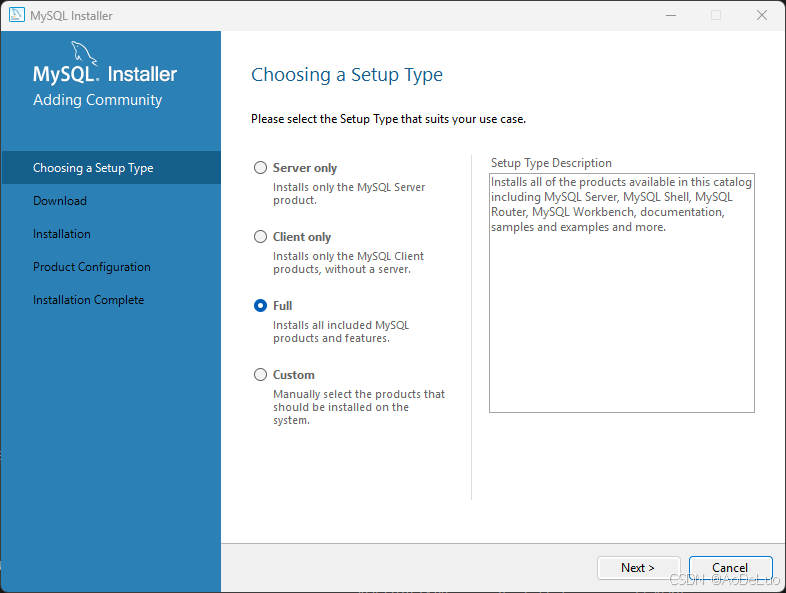Click the "Installs only the MySQL Client products" text
This screenshot has width=786, height=593.
(348, 263)
